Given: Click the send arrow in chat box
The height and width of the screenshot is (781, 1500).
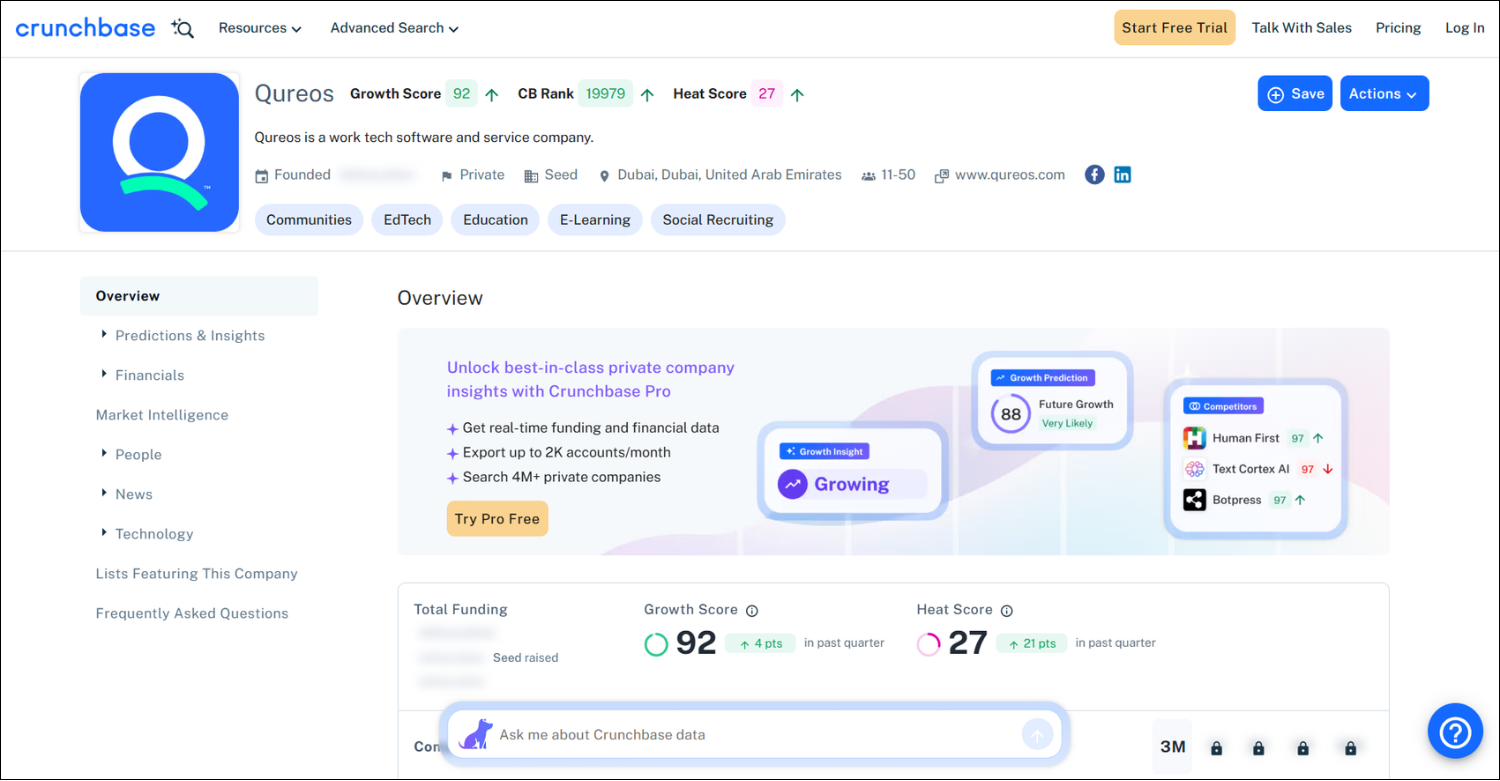Looking at the screenshot, I should (x=1037, y=735).
